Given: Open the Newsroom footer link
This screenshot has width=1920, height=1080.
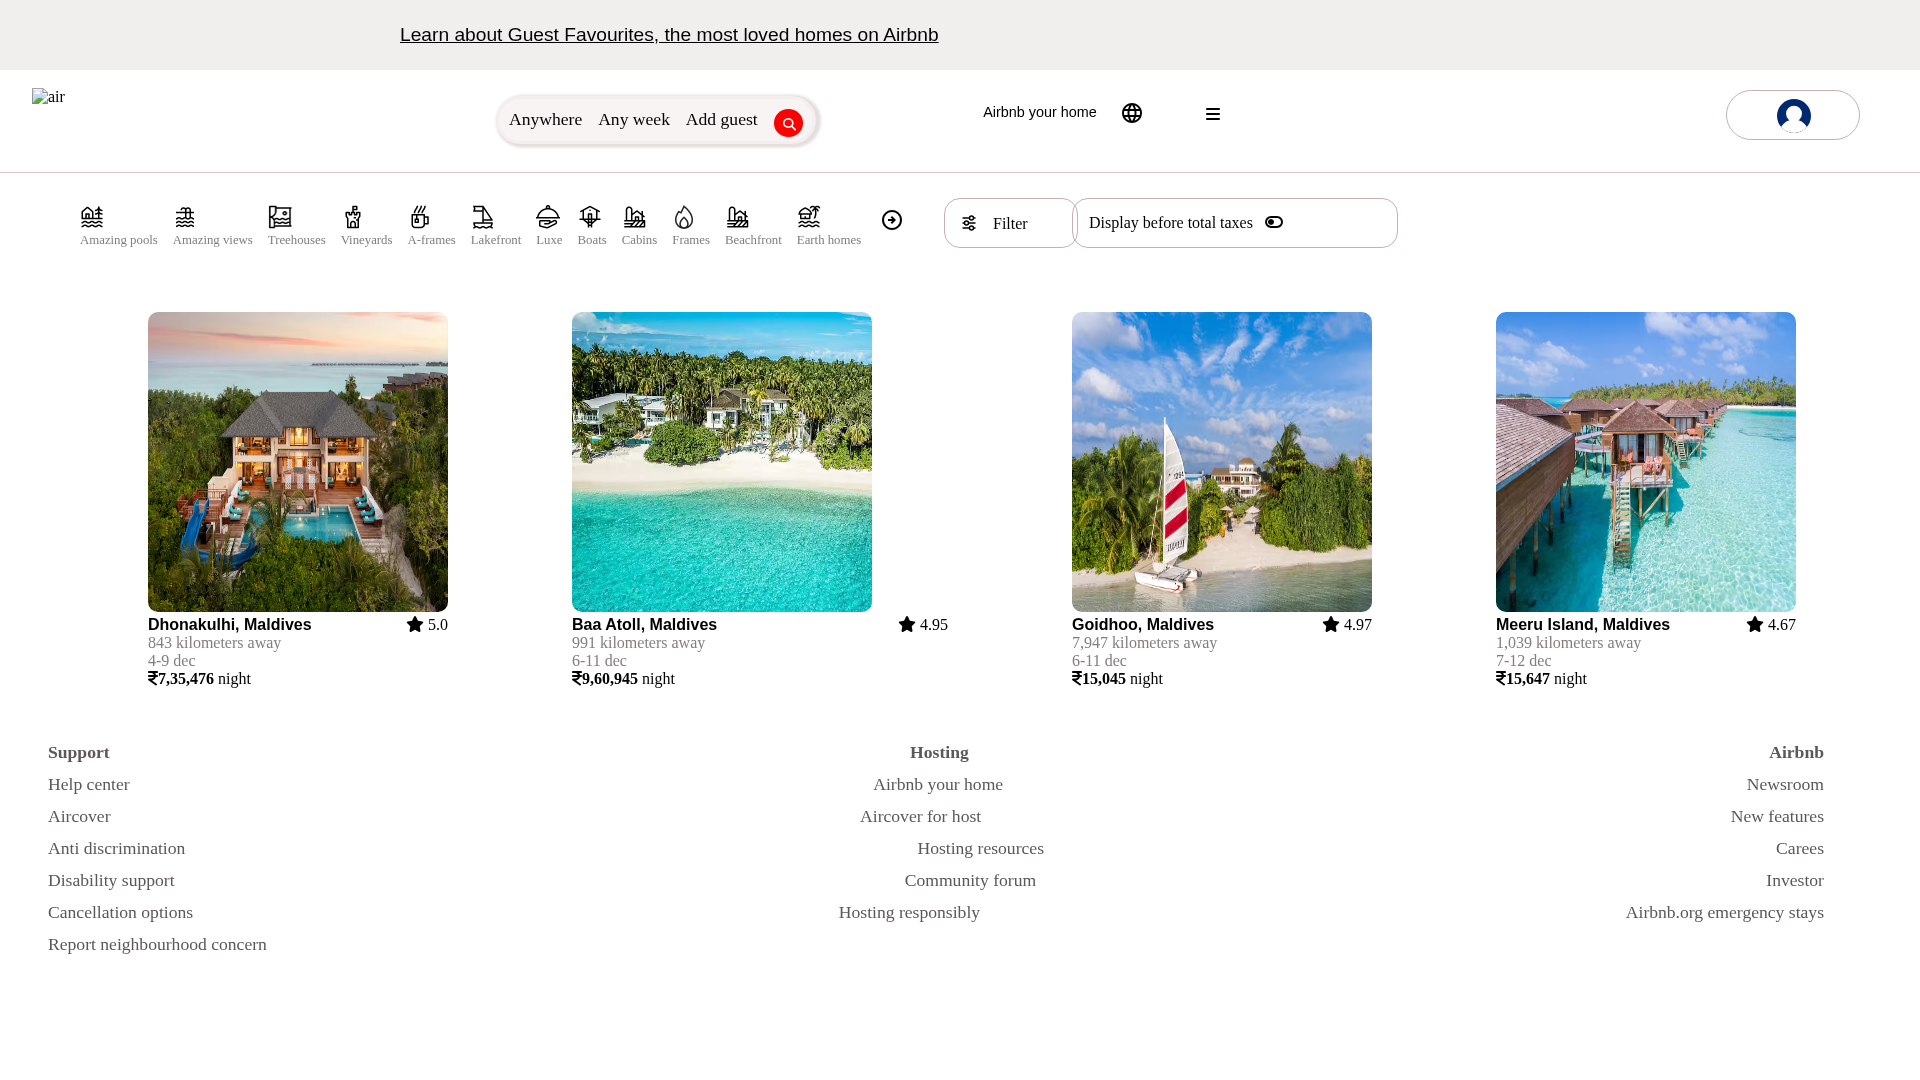Looking at the screenshot, I should point(1785,784).
